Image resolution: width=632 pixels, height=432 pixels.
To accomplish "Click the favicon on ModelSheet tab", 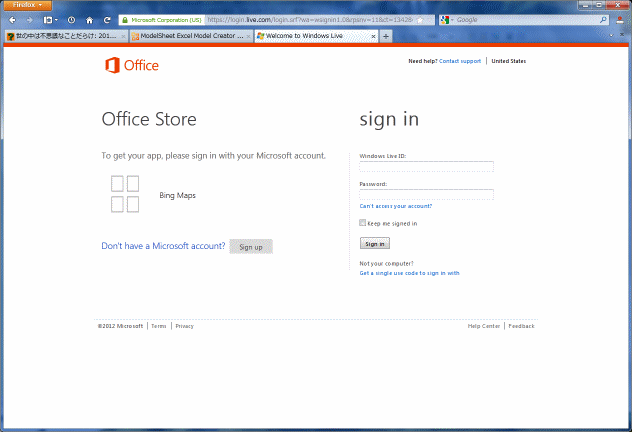I will tap(135, 36).
